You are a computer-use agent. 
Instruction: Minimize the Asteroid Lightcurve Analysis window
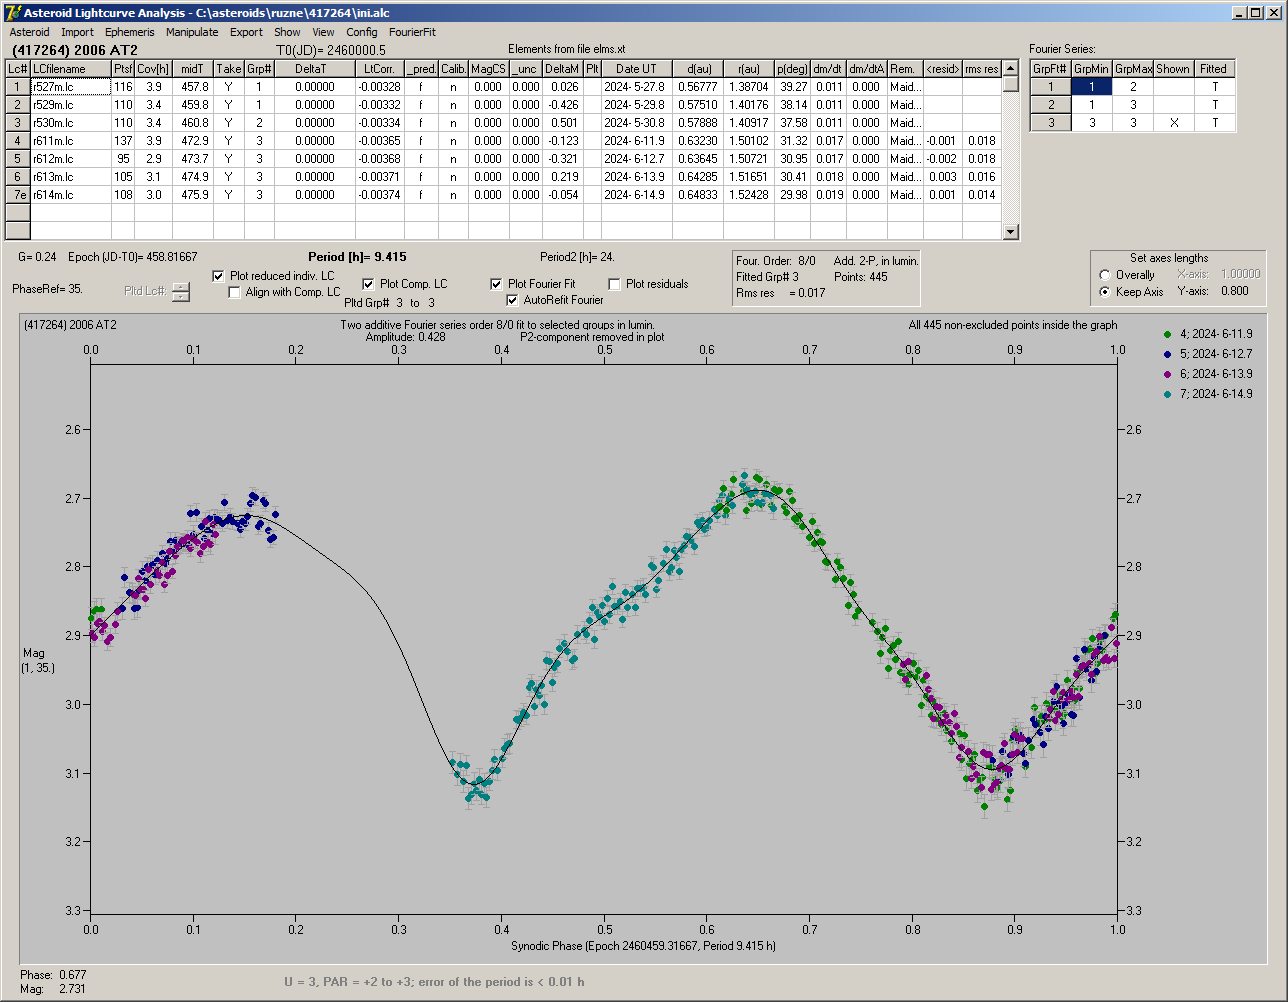[x=1240, y=12]
